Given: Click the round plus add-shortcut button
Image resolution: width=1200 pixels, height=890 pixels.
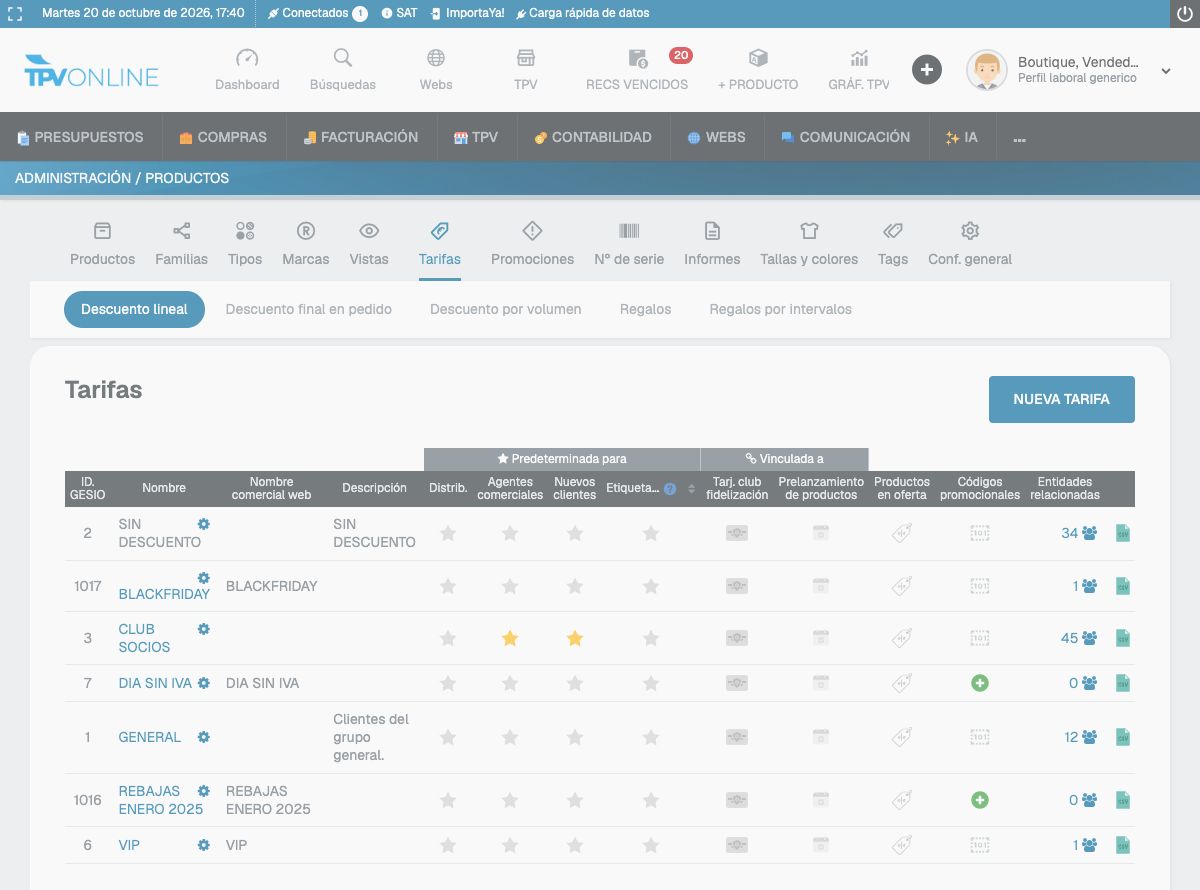Looking at the screenshot, I should pos(927,70).
